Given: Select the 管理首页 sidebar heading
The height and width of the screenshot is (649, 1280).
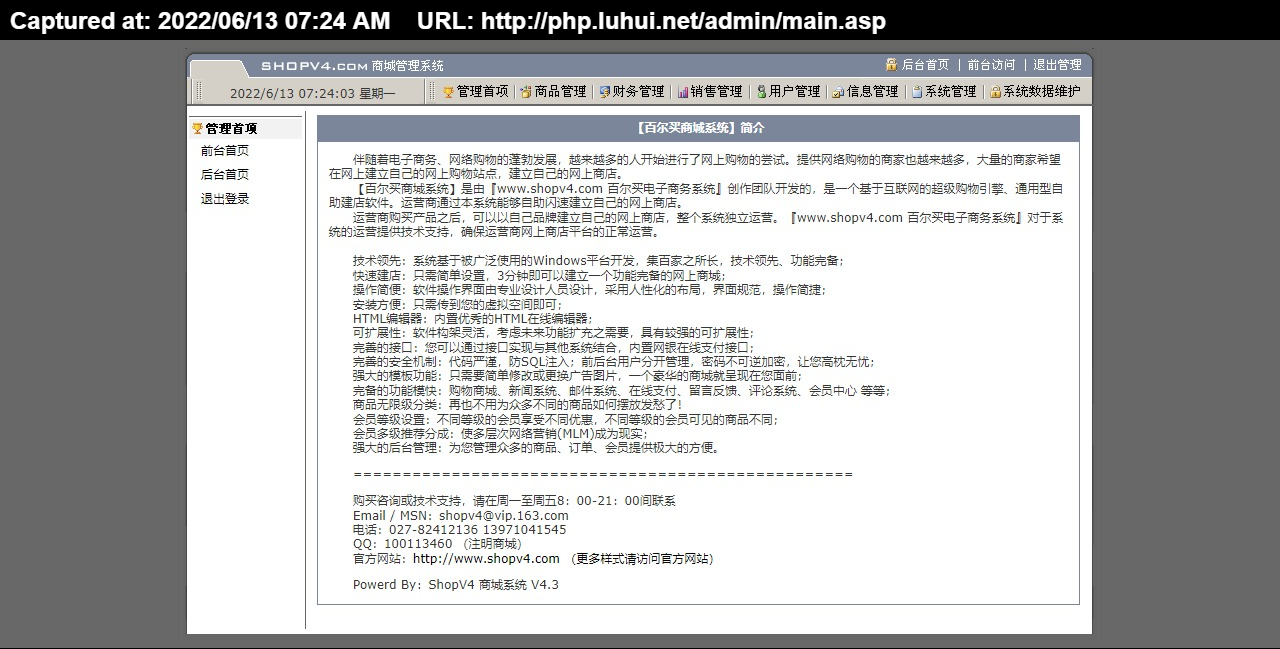Looking at the screenshot, I should (231, 129).
